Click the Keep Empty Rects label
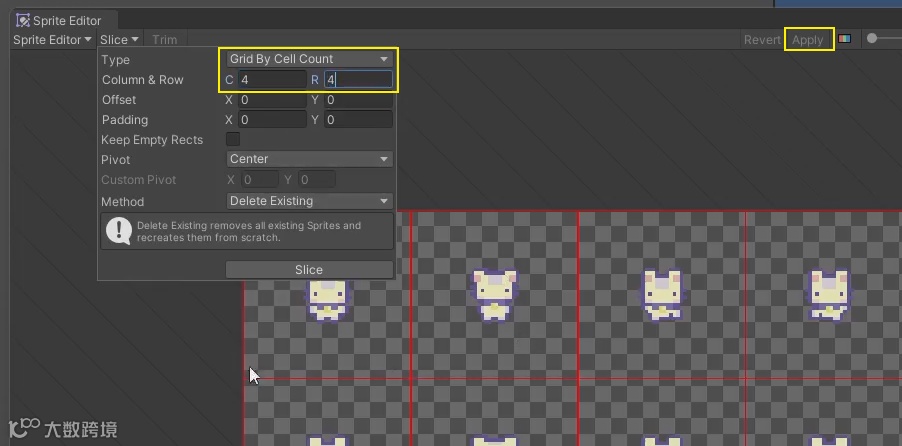The width and height of the screenshot is (902, 446). [152, 140]
